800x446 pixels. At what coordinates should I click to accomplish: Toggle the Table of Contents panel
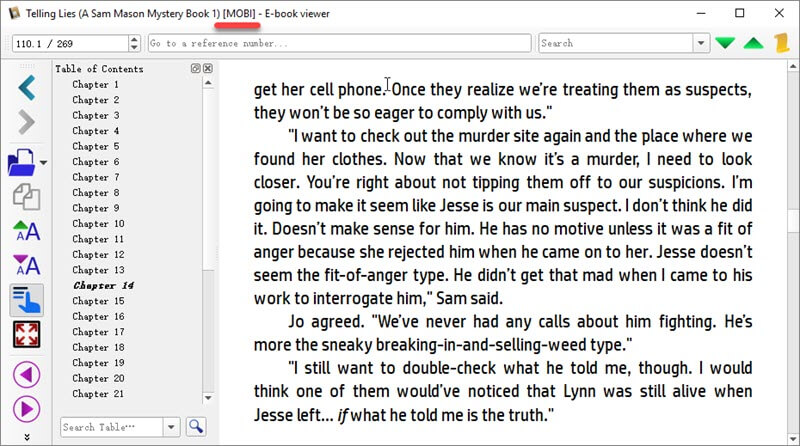(x=26, y=300)
